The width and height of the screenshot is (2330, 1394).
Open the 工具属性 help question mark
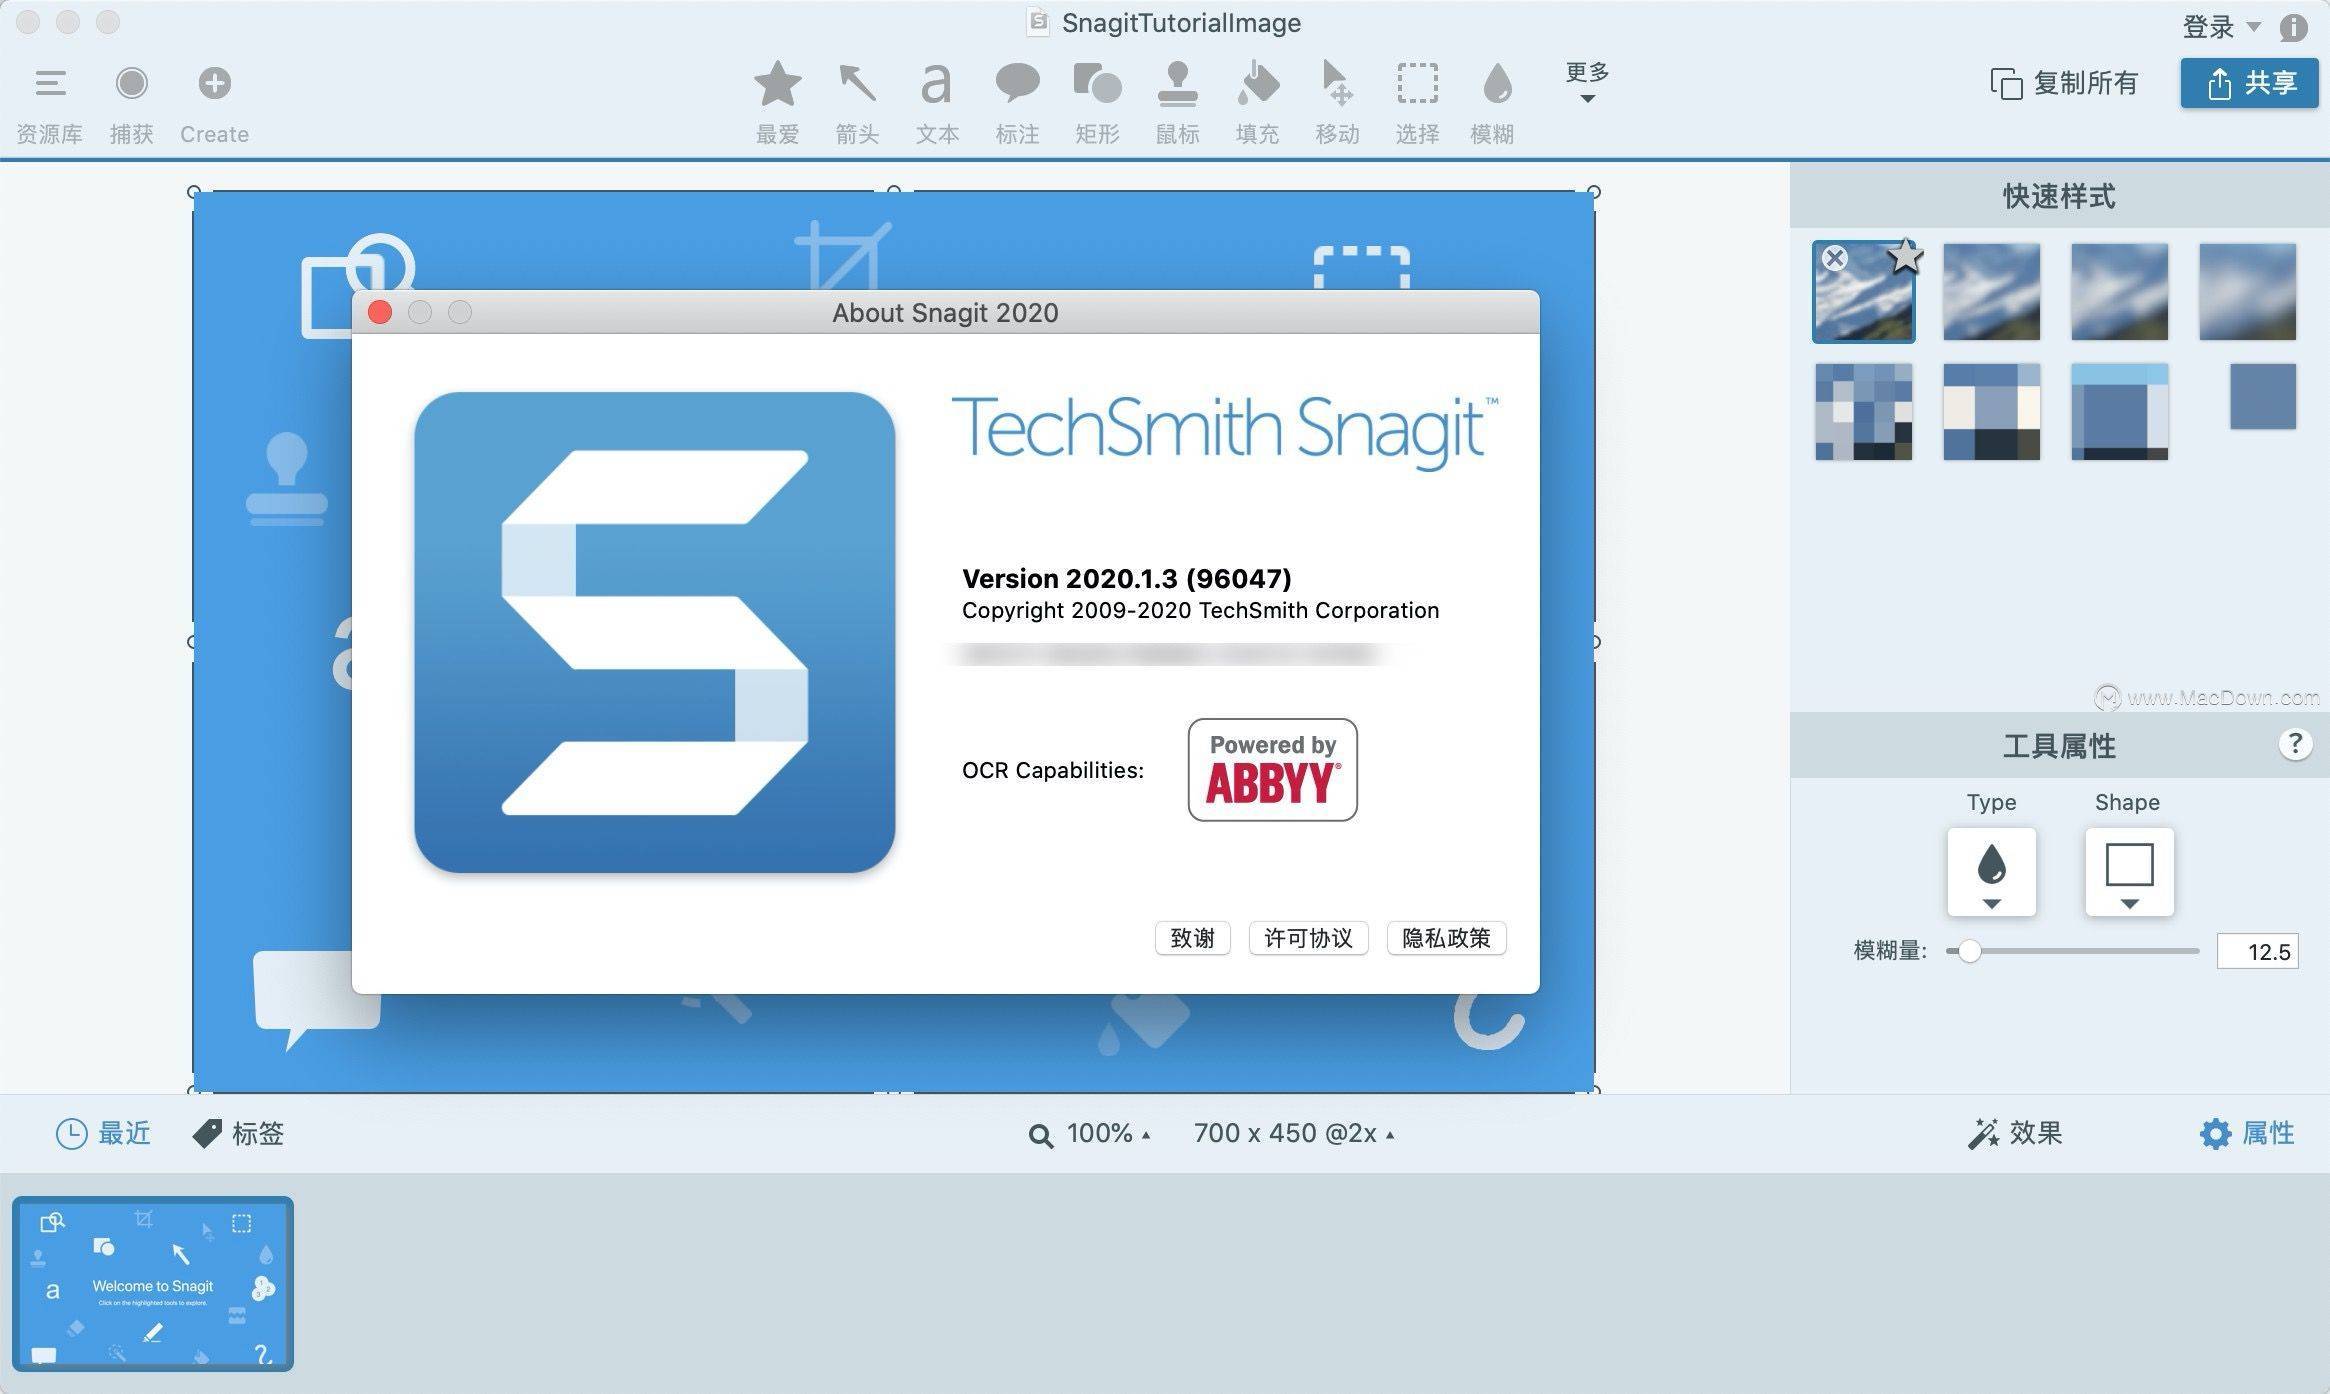pyautogui.click(x=2295, y=744)
